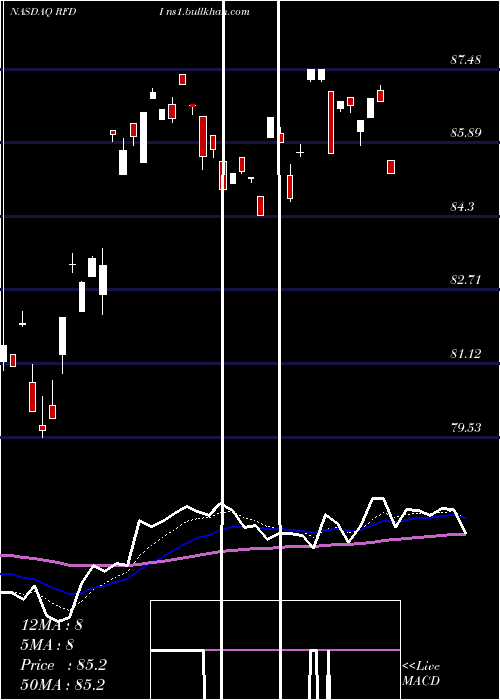The image size is (500, 700).
Task: Click the <<Live MACD label
Action: [421, 674]
